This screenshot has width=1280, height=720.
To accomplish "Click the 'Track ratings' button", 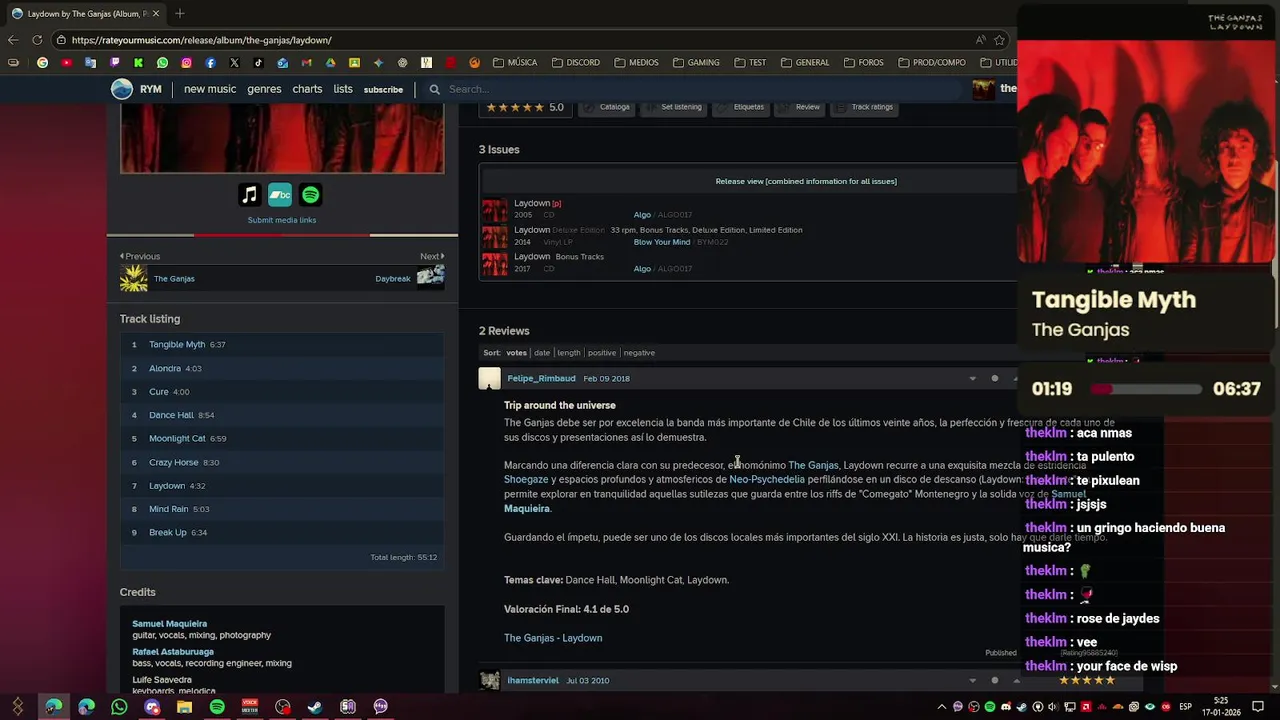I will (864, 107).
